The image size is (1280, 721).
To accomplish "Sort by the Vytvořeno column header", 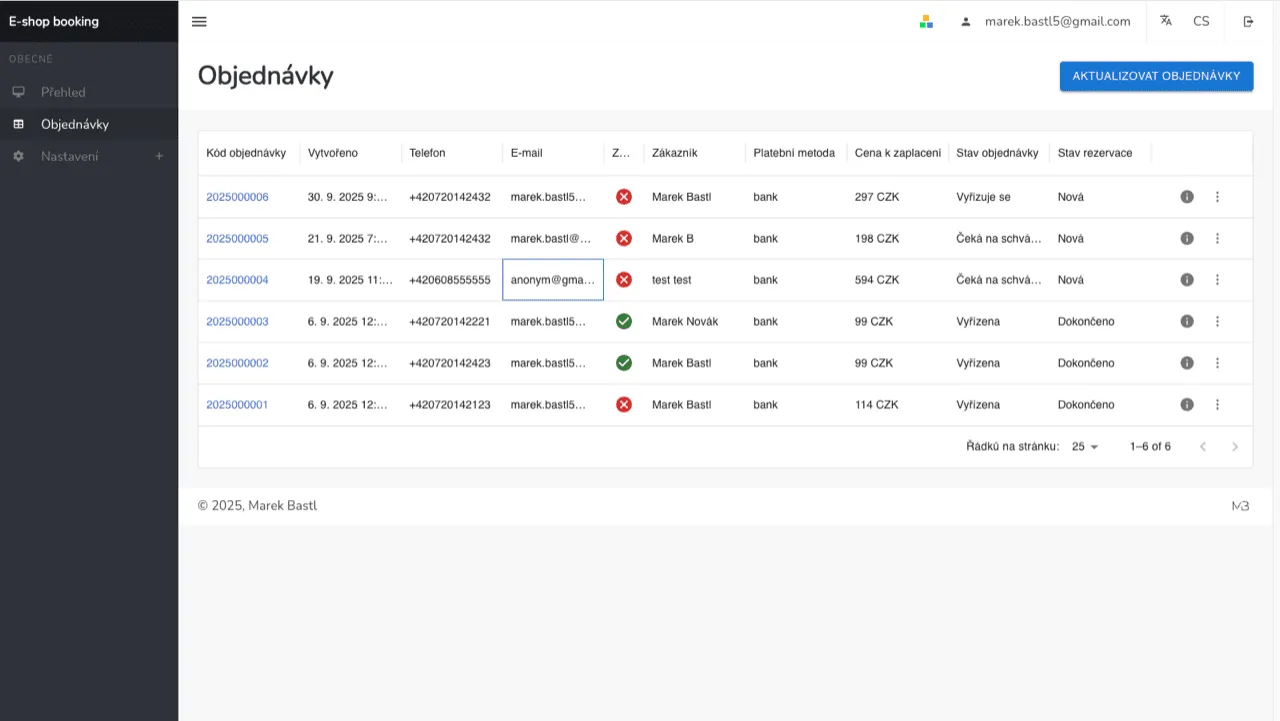I will coord(333,153).
